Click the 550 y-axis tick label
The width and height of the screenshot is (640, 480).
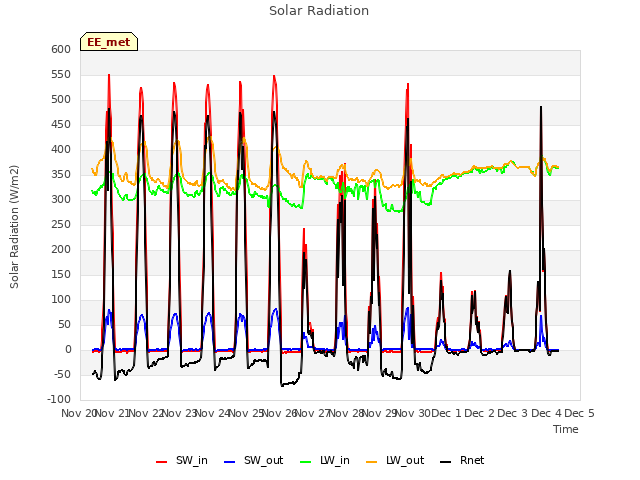[61, 74]
